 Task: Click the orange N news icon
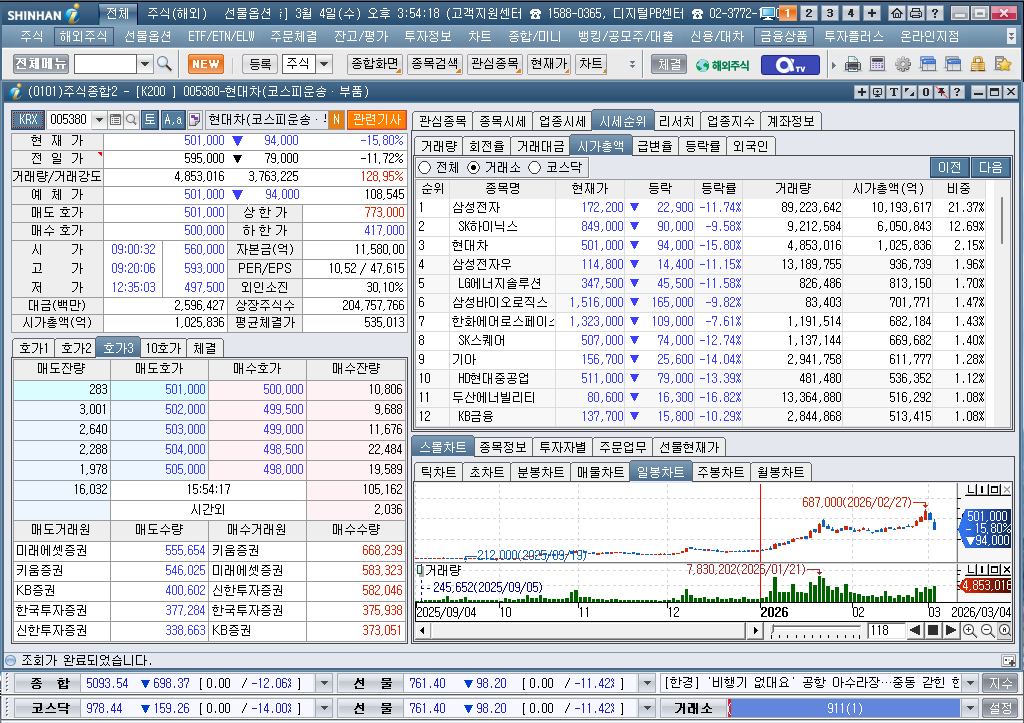pos(336,120)
